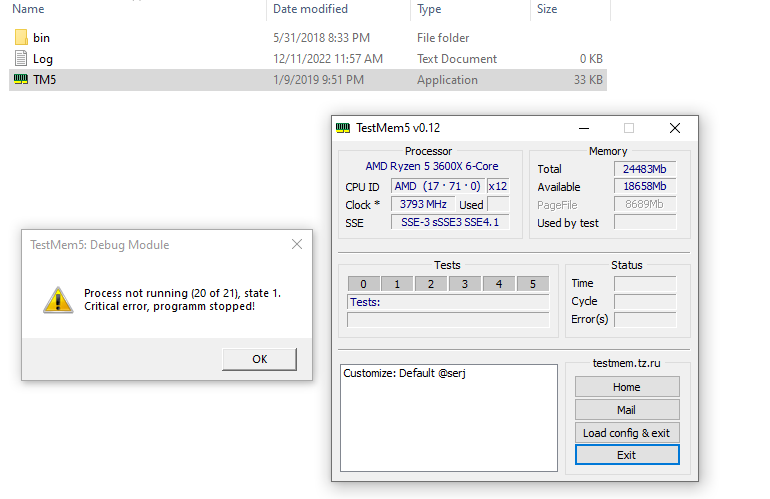This screenshot has height=499, width=770.
Task: Click the Customize: Default @serj log box
Action: [x=449, y=418]
